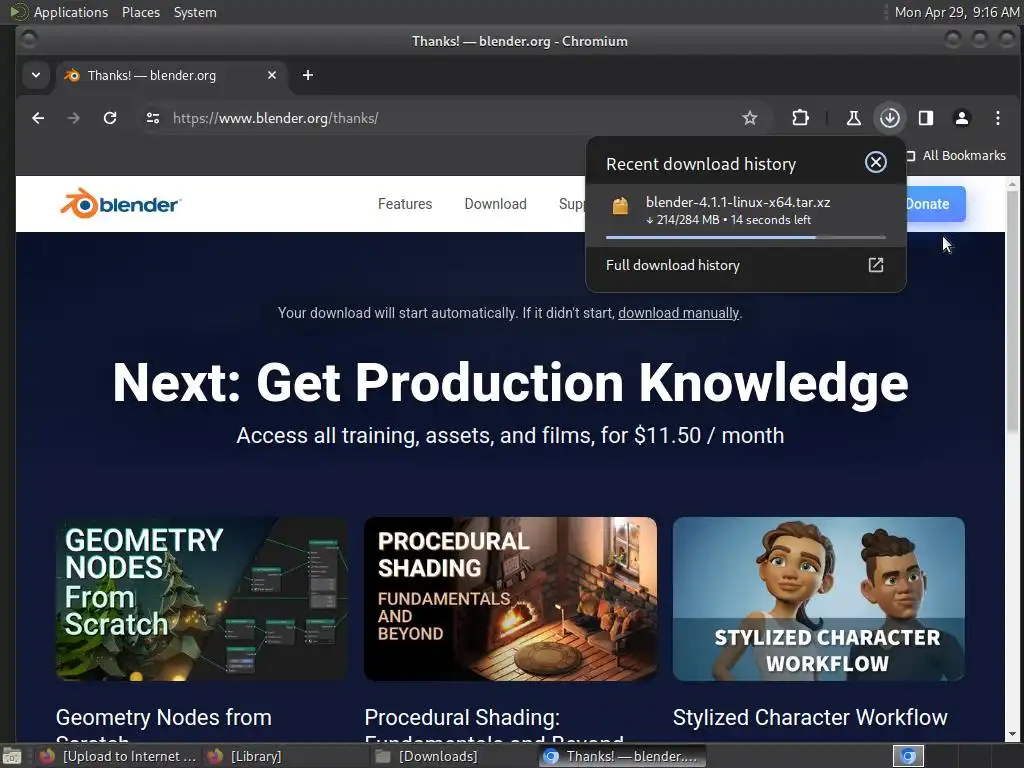The height and width of the screenshot is (768, 1024).
Task: Open the Extensions puzzle icon
Action: point(800,118)
